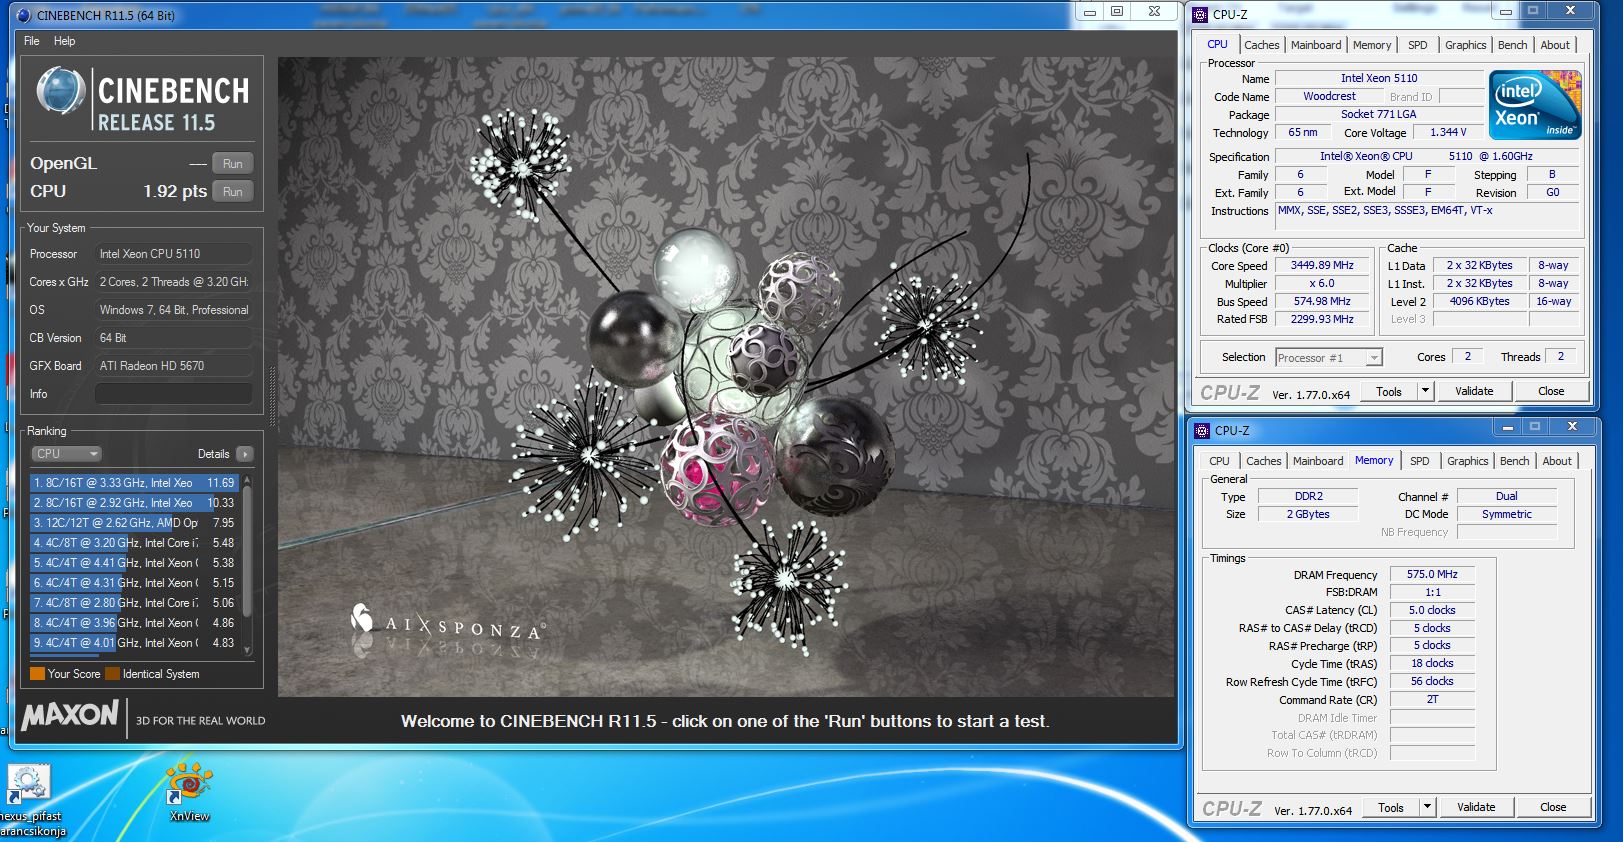Click the Code Name value Woodcrest
The width and height of the screenshot is (1623, 842).
click(x=1329, y=97)
